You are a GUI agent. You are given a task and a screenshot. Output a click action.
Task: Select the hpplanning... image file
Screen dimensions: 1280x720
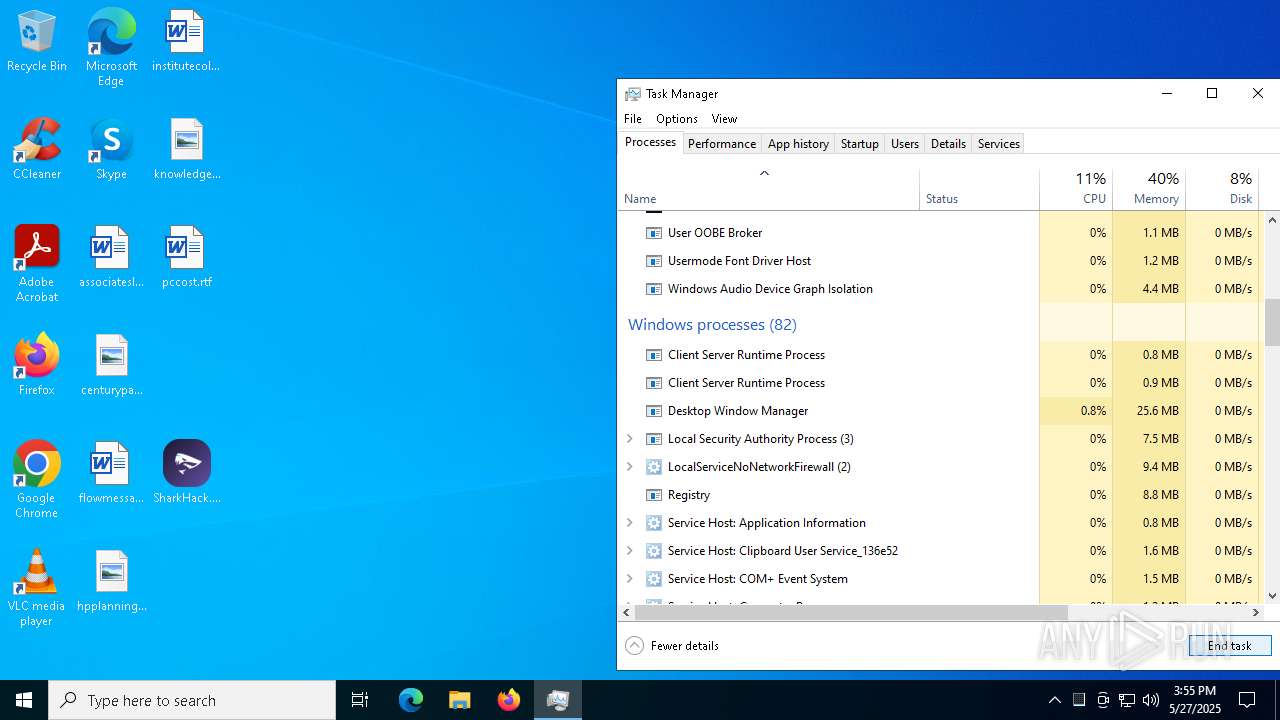(111, 581)
